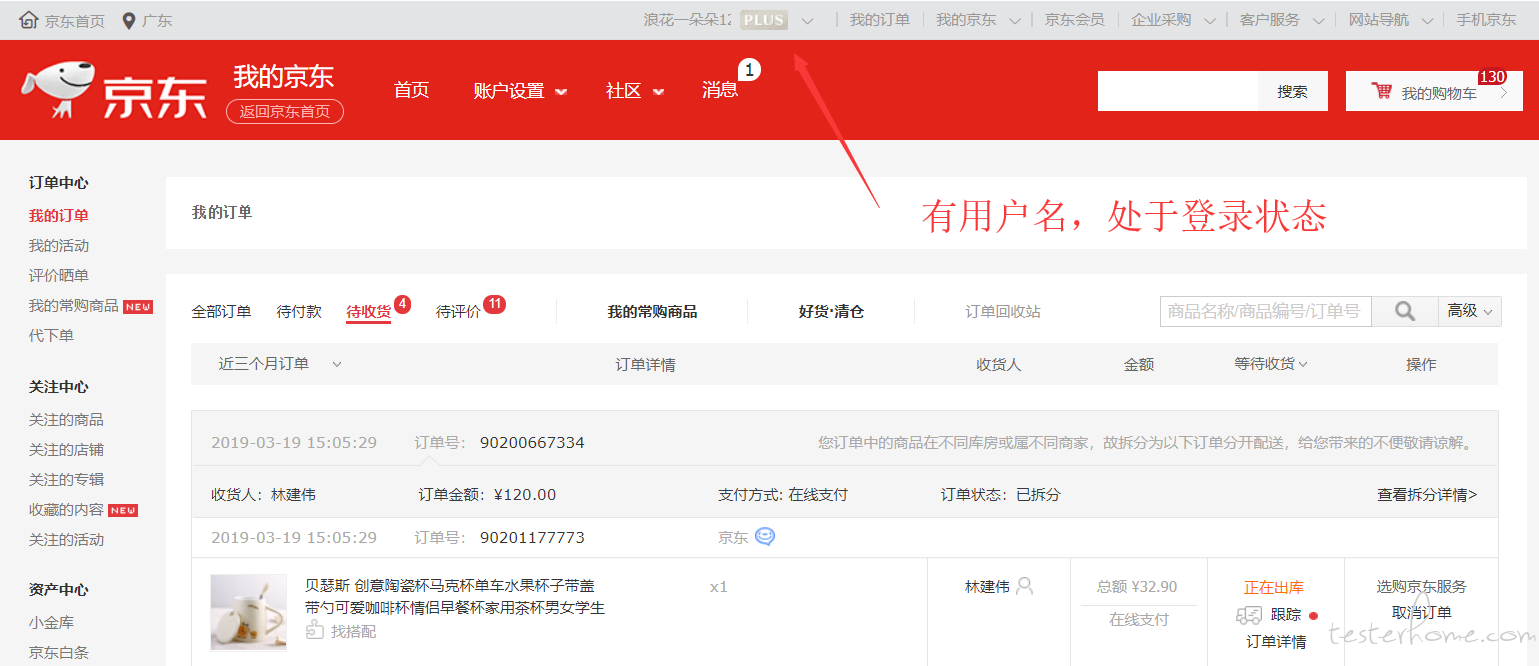Click the 找搭配 matching icon

click(x=315, y=631)
